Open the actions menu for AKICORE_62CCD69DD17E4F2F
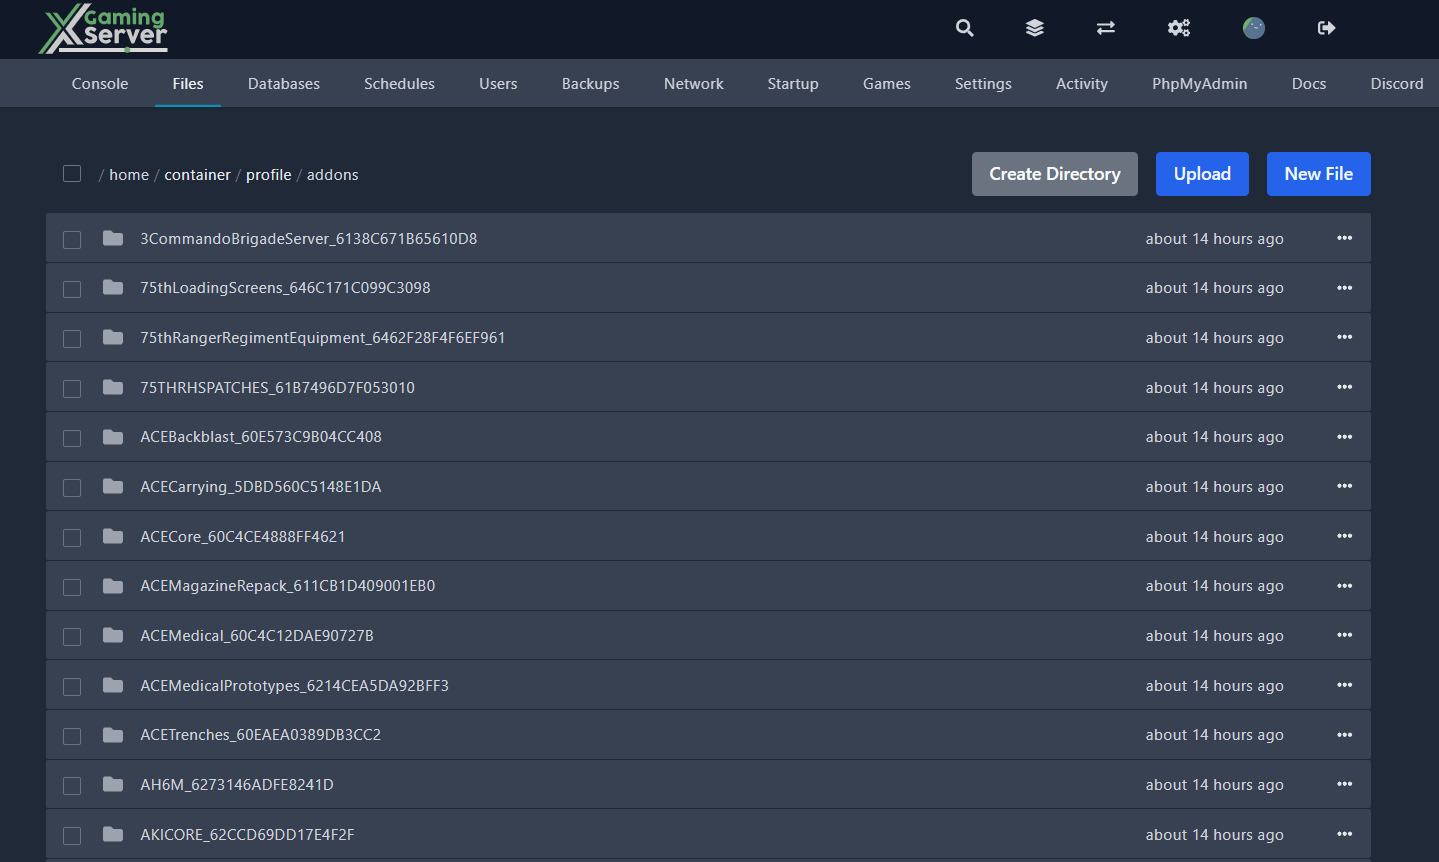Screen dimensions: 1439x862 coord(1344,834)
